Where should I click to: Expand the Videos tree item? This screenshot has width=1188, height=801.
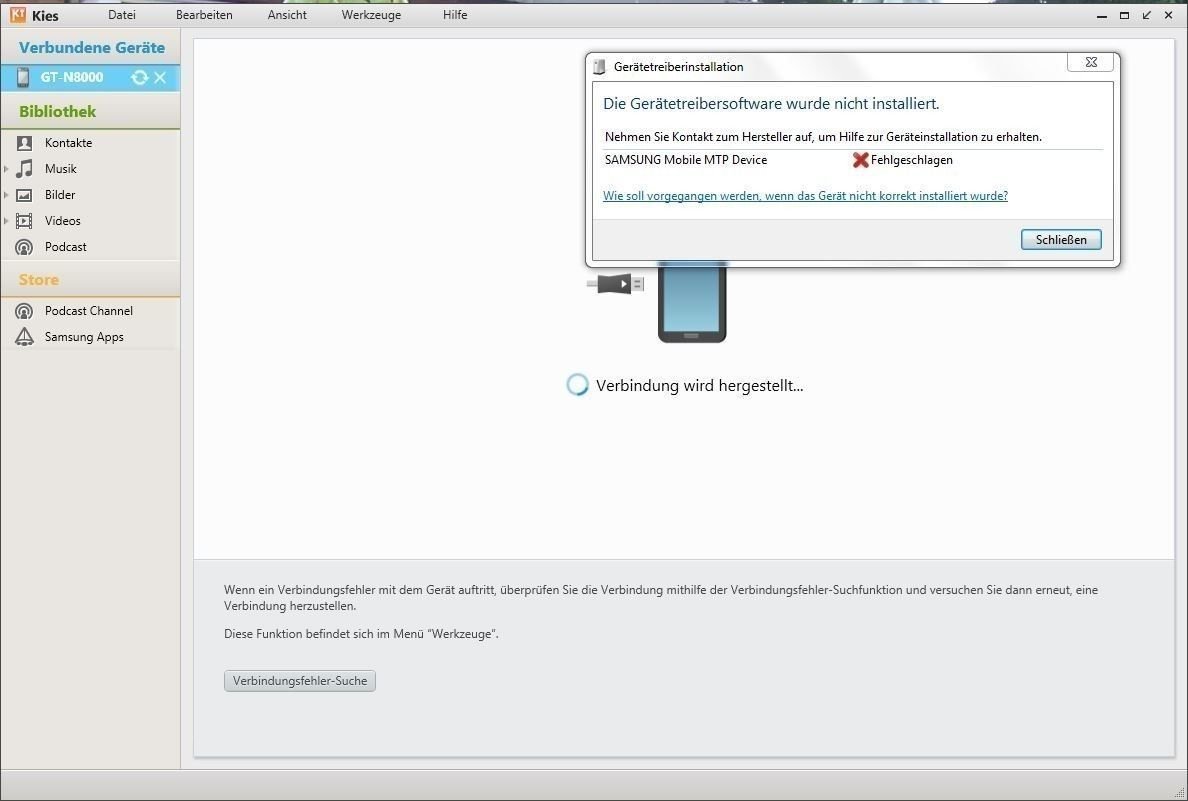(6, 221)
